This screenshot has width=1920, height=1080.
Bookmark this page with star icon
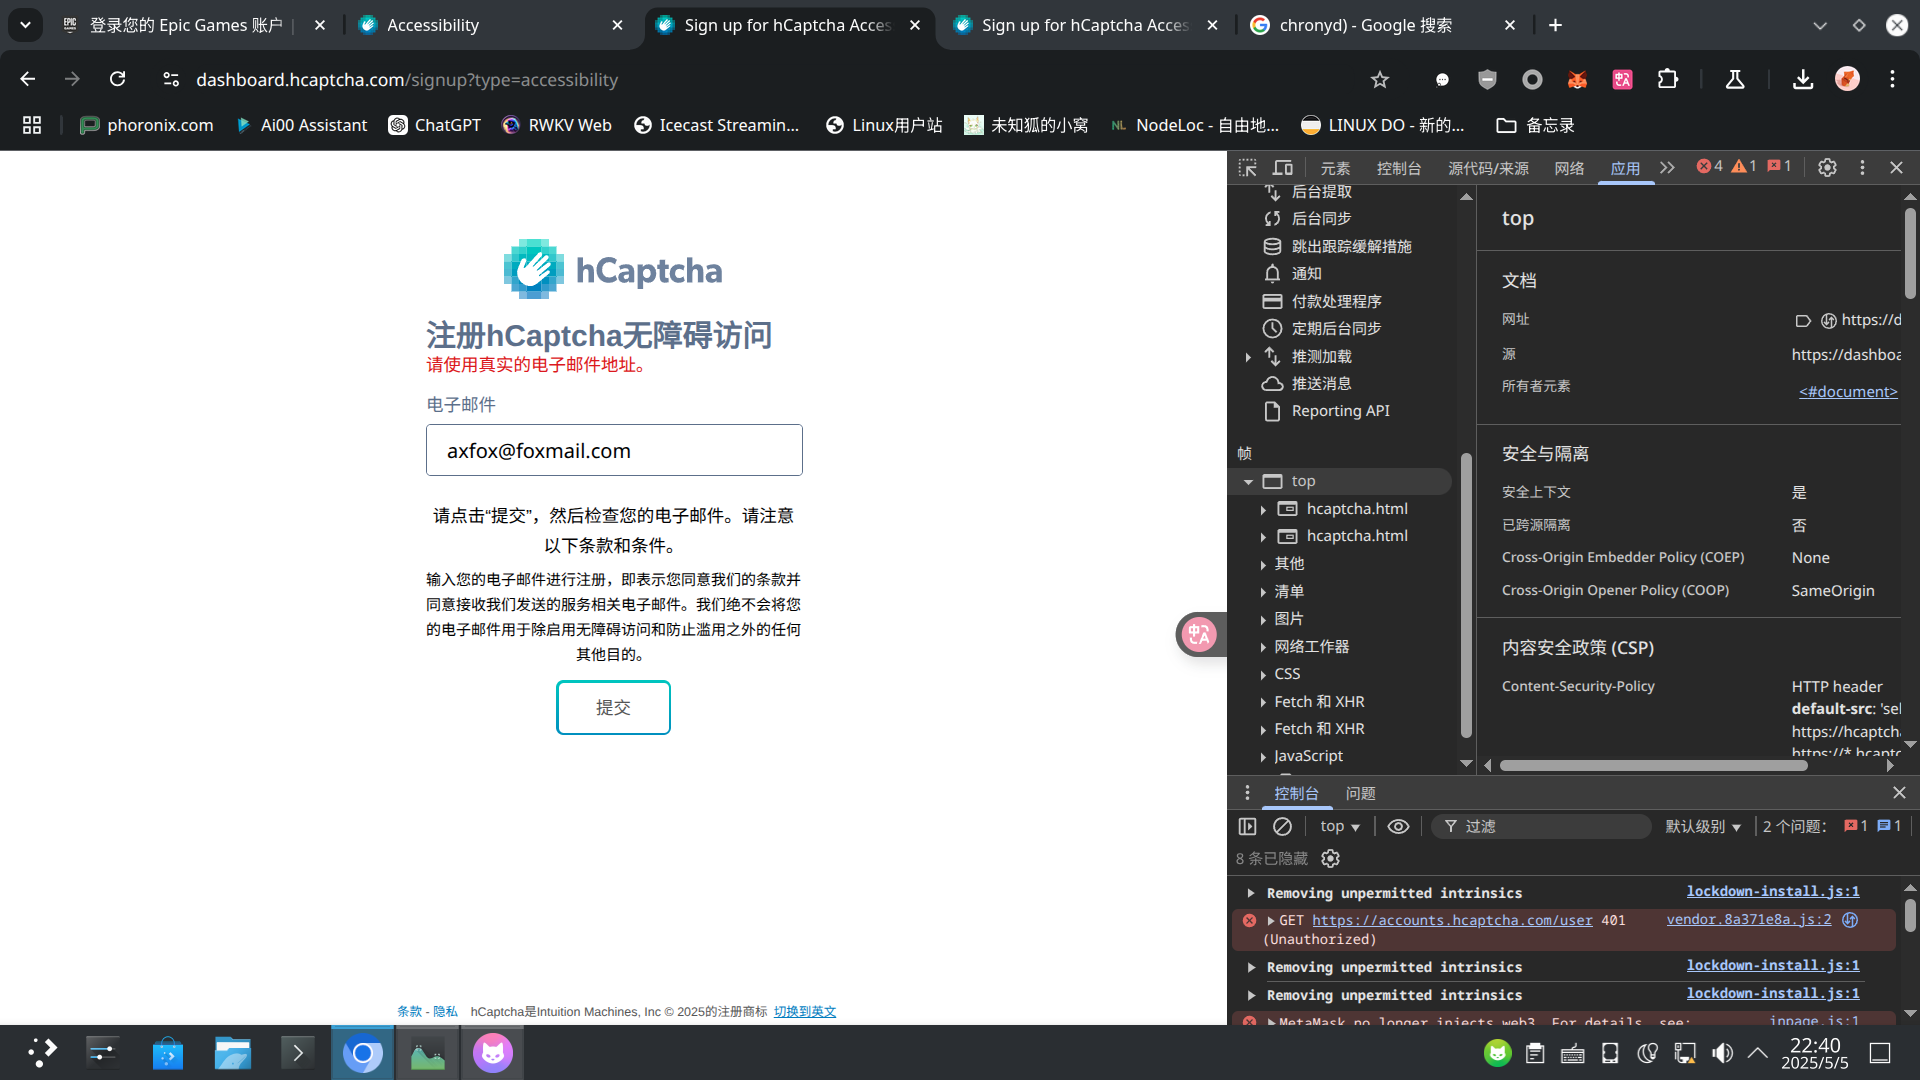(x=1380, y=79)
